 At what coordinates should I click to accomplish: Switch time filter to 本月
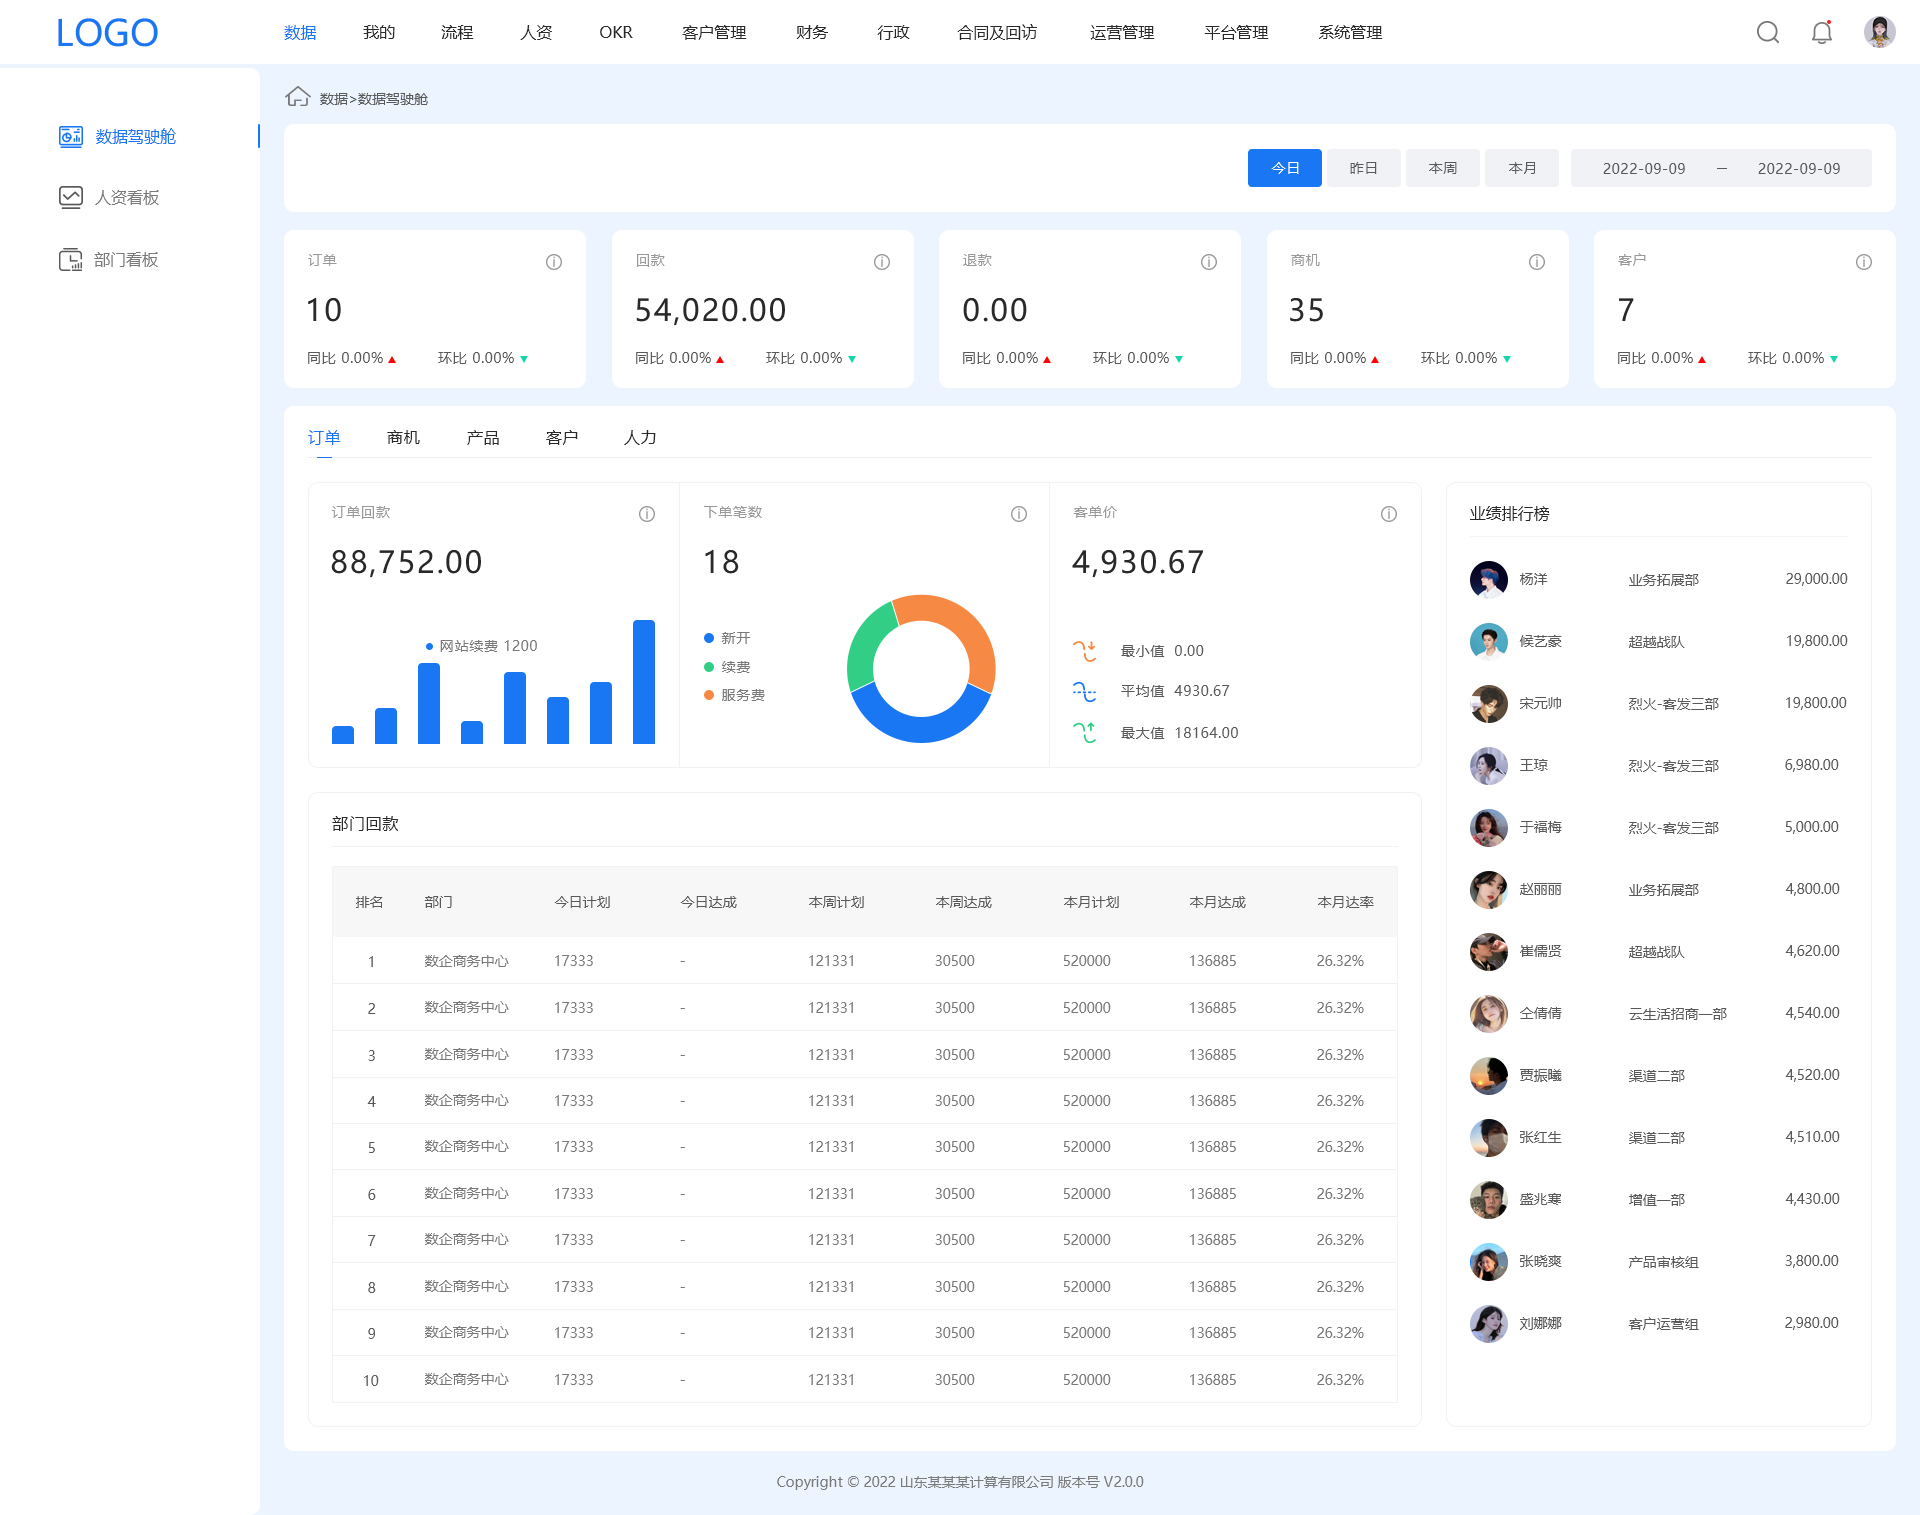click(x=1521, y=168)
